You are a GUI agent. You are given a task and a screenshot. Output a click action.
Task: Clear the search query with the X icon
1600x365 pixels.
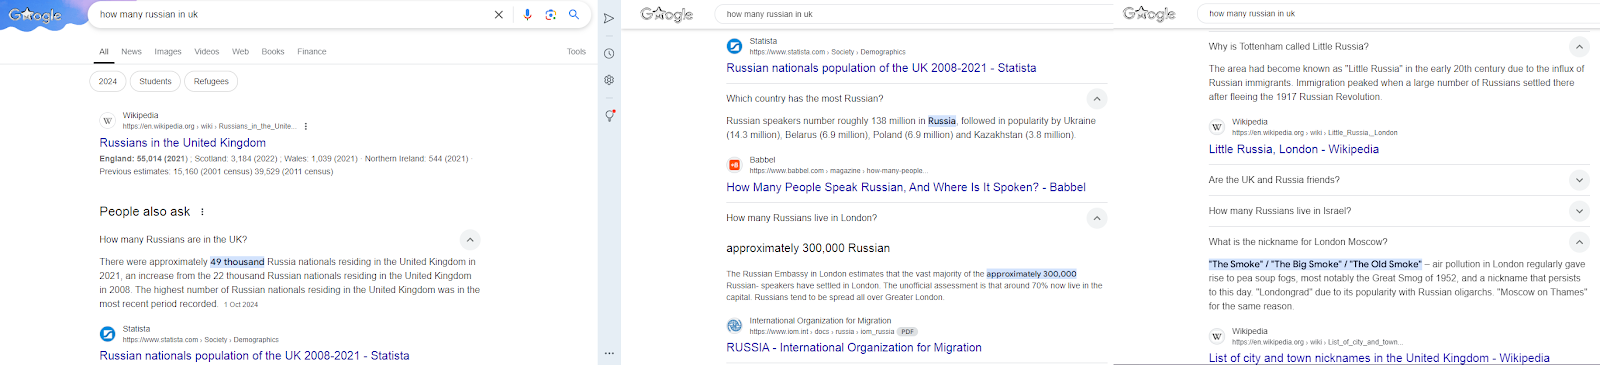[499, 15]
